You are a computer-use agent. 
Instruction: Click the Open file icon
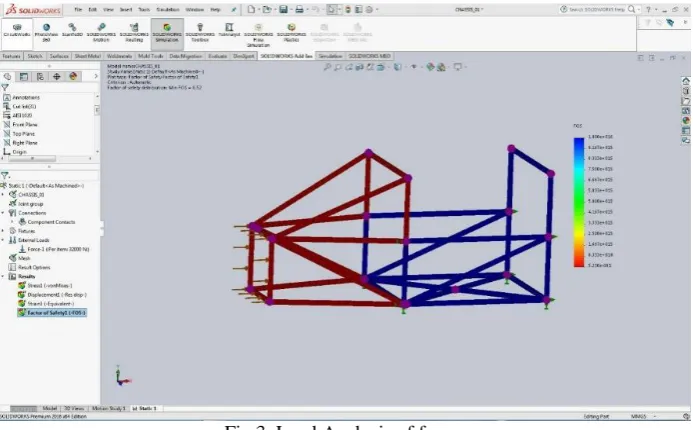pyautogui.click(x=267, y=9)
